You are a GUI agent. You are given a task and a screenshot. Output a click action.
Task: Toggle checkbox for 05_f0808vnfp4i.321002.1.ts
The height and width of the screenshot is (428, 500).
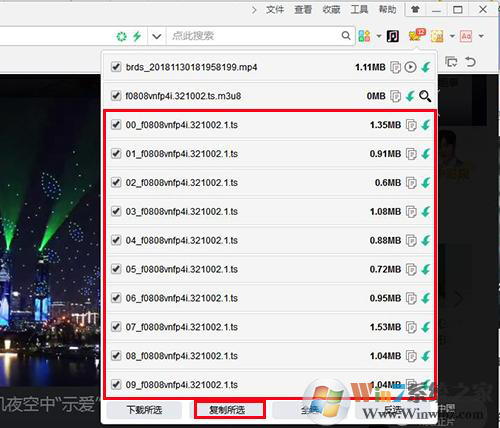116,269
